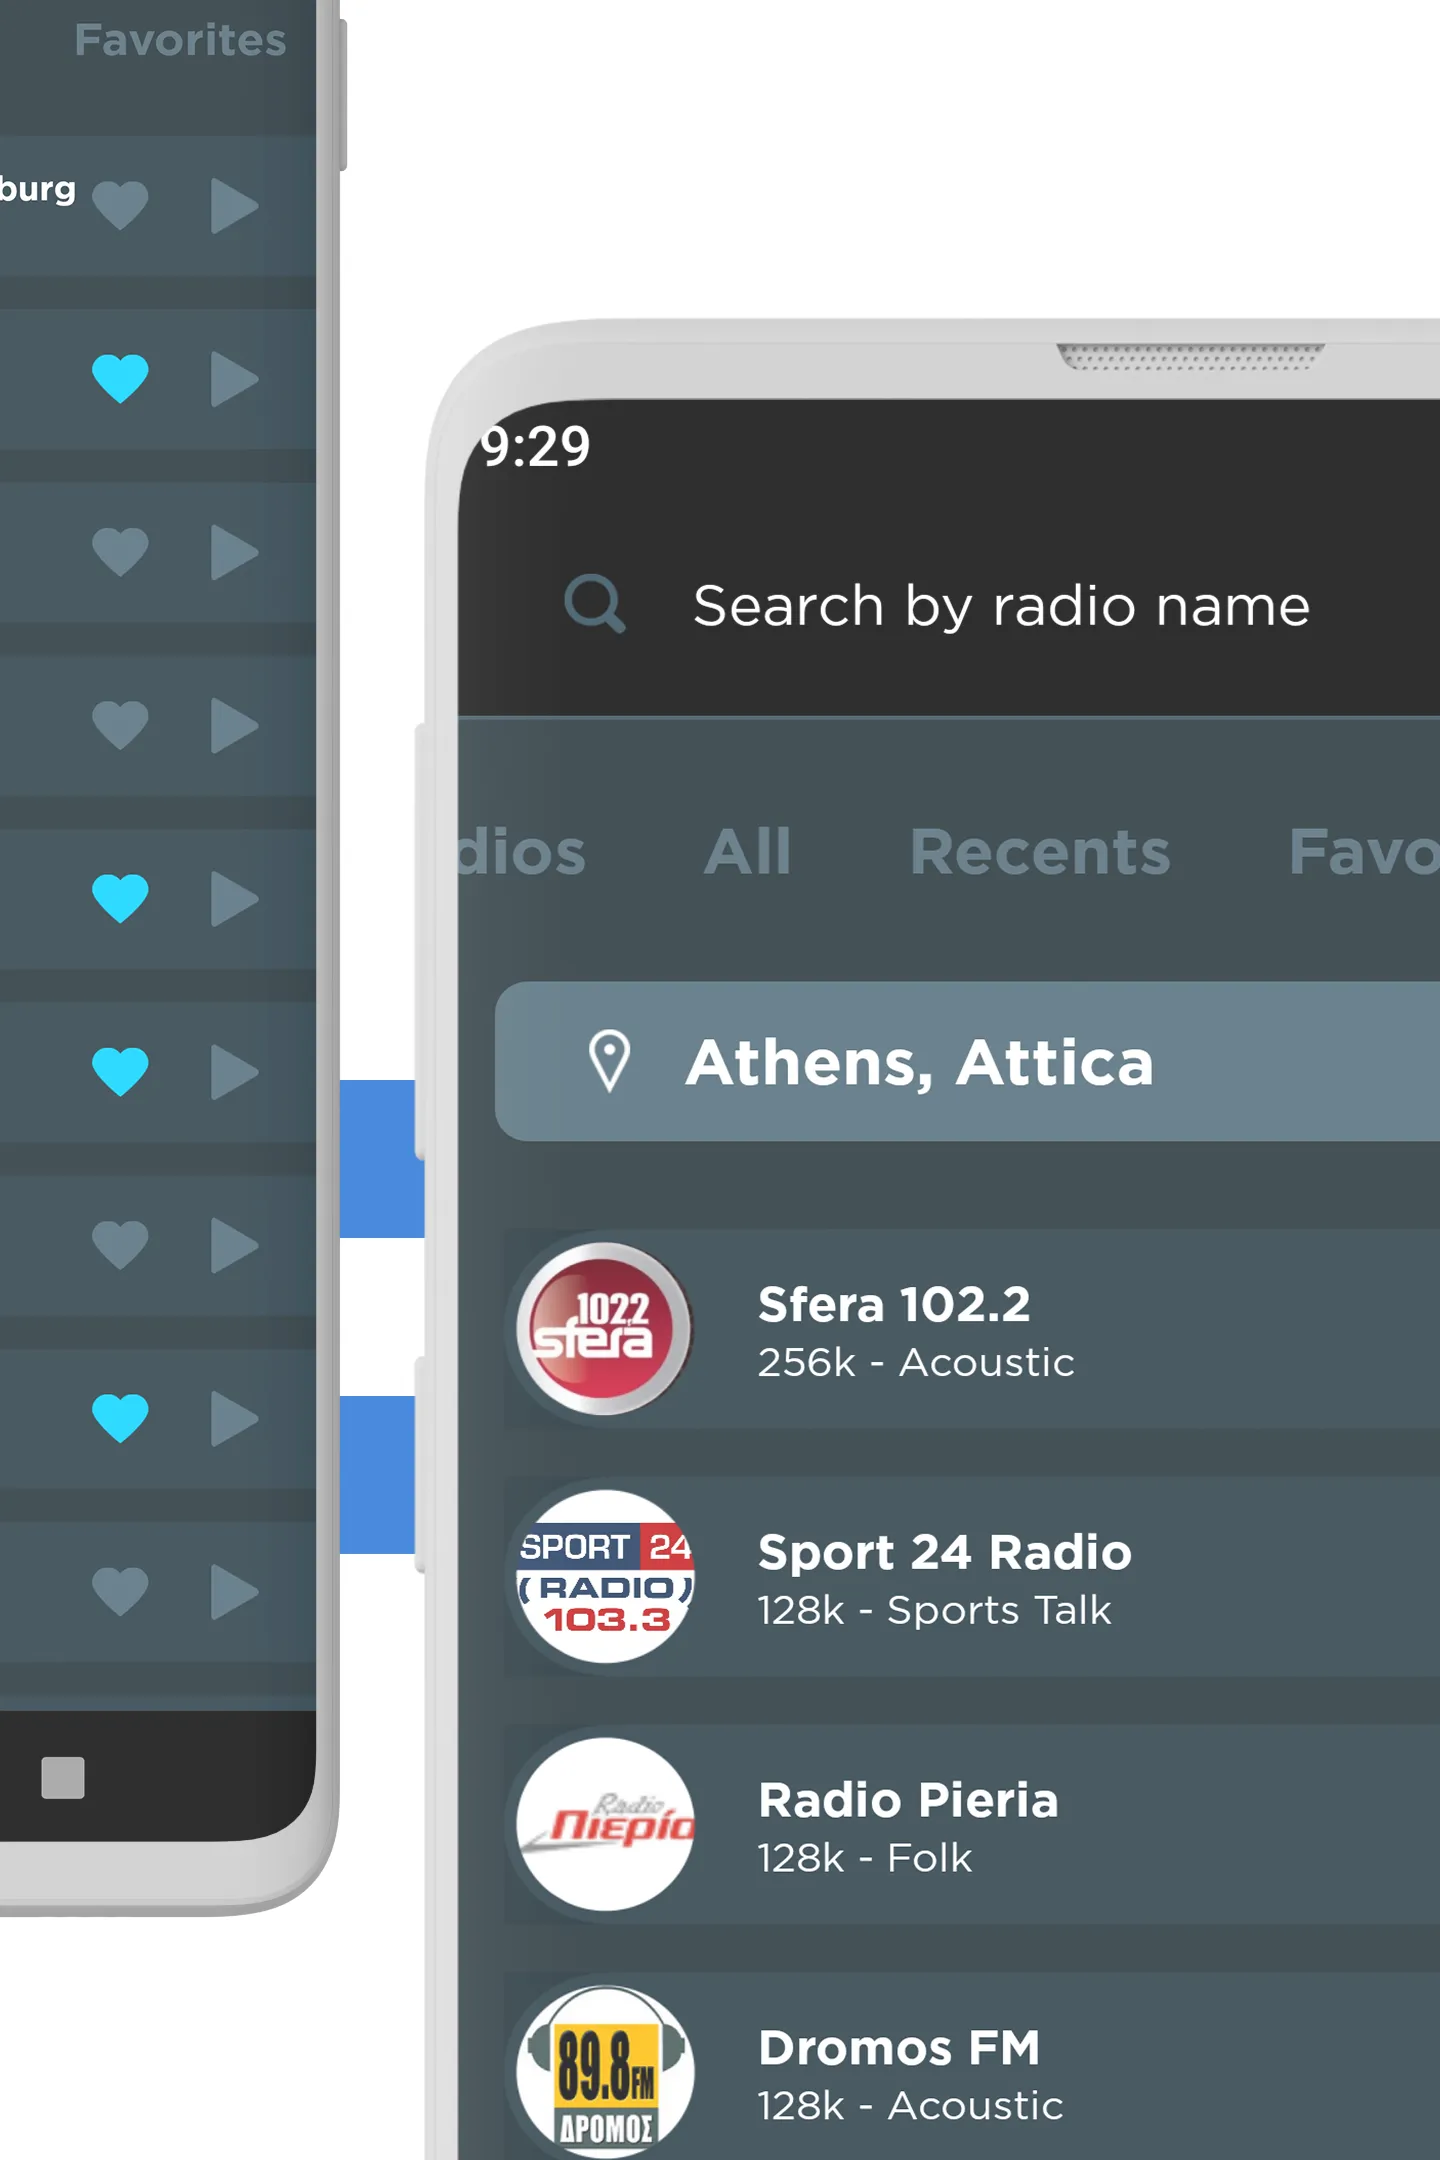Viewport: 1440px width, 2160px height.
Task: Pick the Dromos FM station title
Action: click(x=899, y=2048)
